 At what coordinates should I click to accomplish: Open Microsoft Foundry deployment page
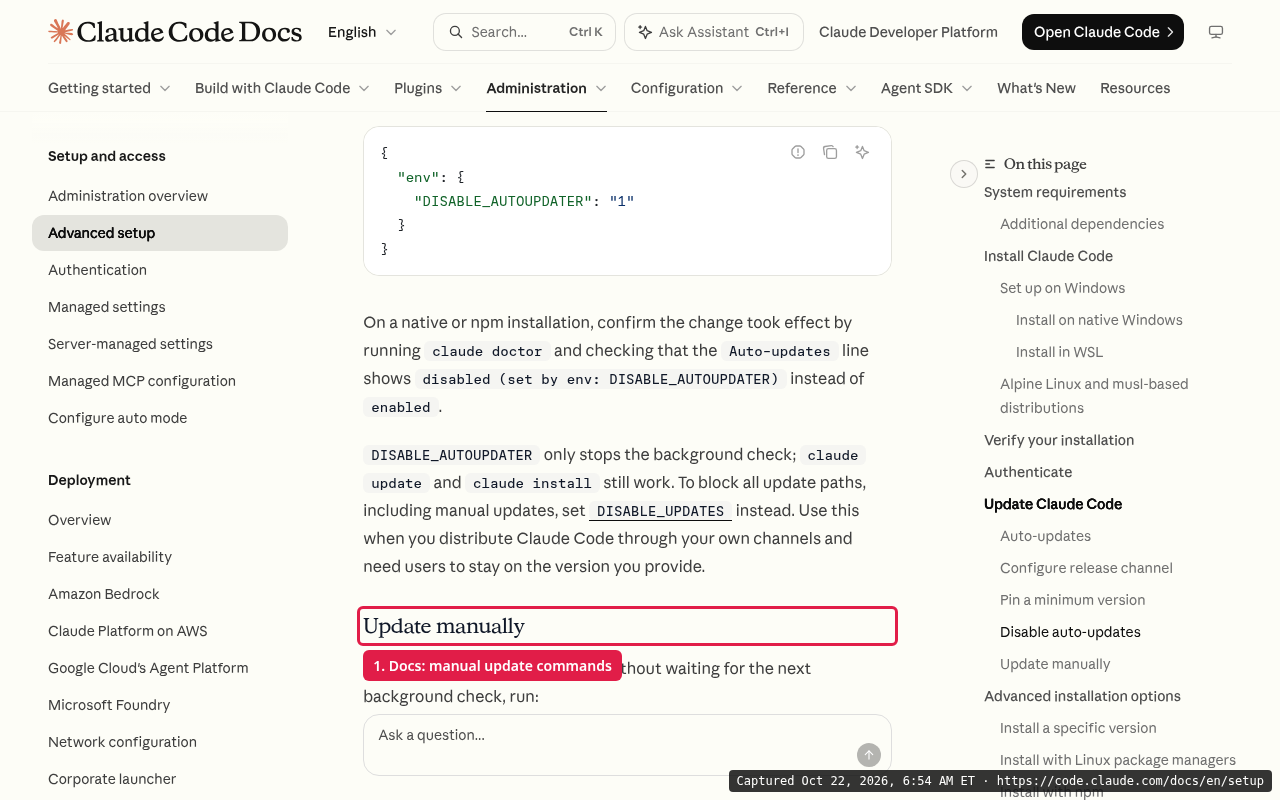coord(109,705)
